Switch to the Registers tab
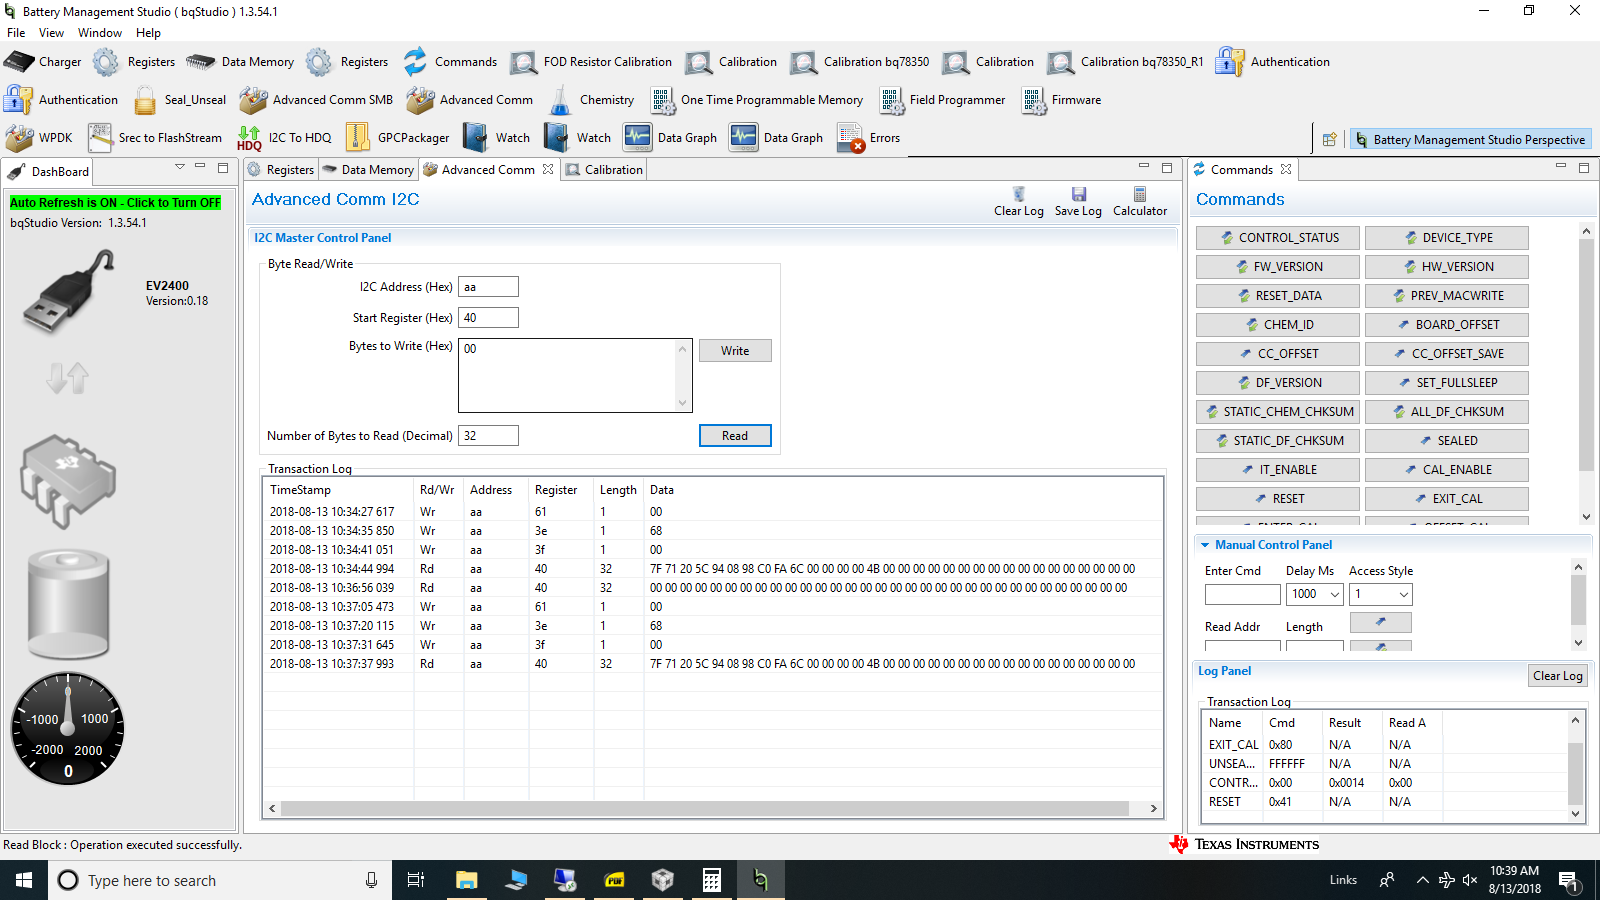1600x900 pixels. tap(281, 170)
